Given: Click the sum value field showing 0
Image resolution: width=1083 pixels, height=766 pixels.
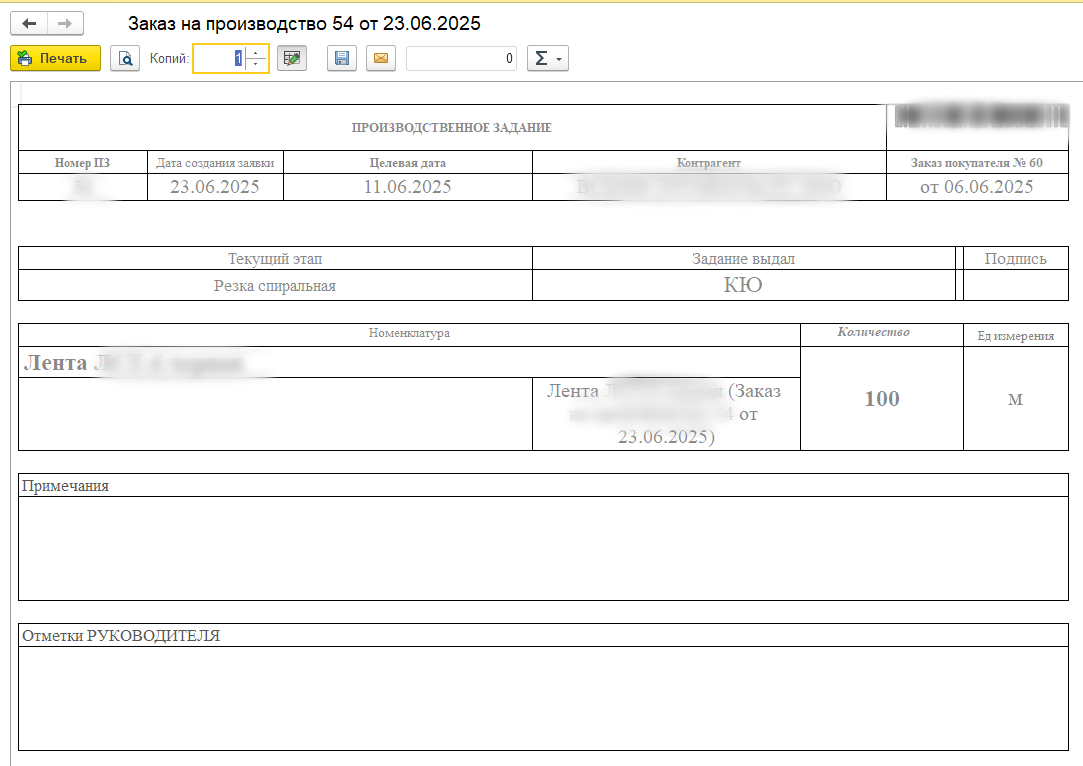Looking at the screenshot, I should click(x=461, y=59).
